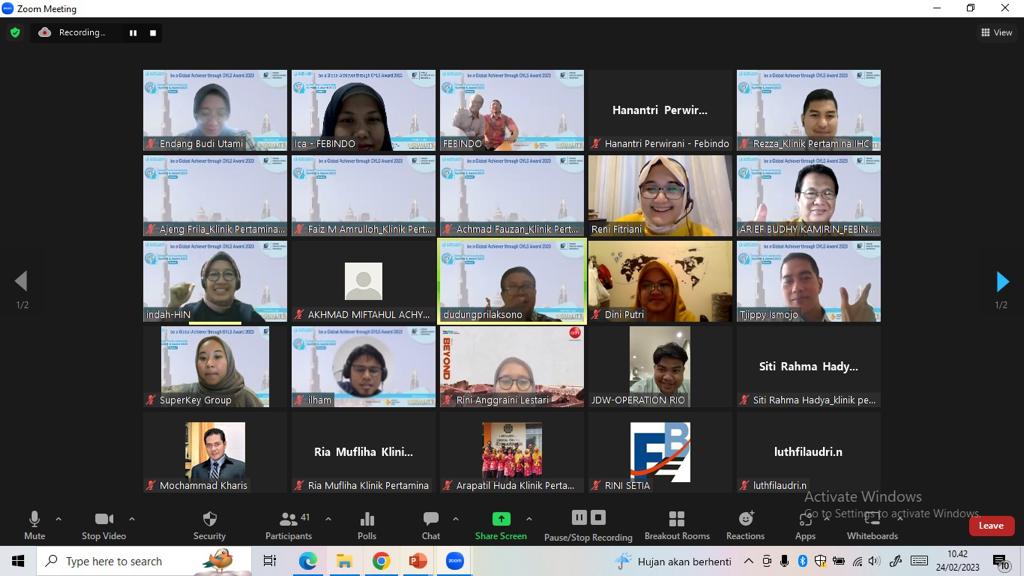Click the microphone tray icon

(784, 561)
